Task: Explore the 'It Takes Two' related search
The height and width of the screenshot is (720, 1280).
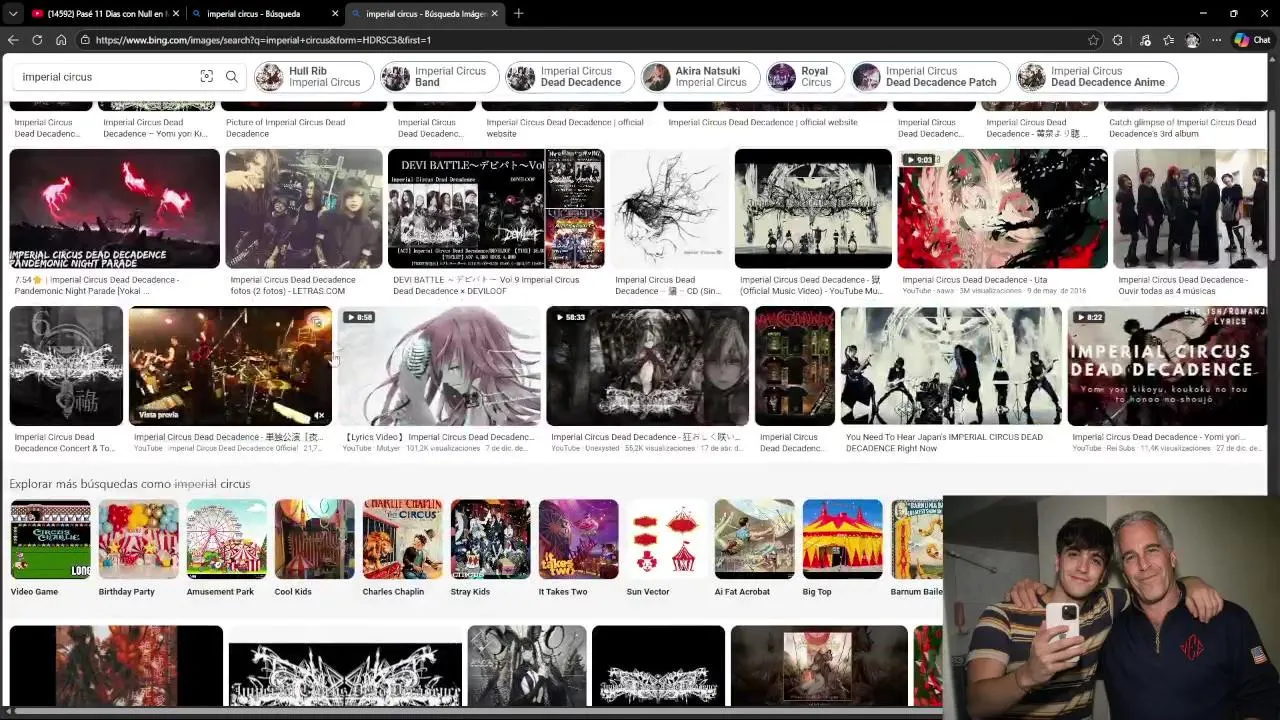Action: (578, 549)
